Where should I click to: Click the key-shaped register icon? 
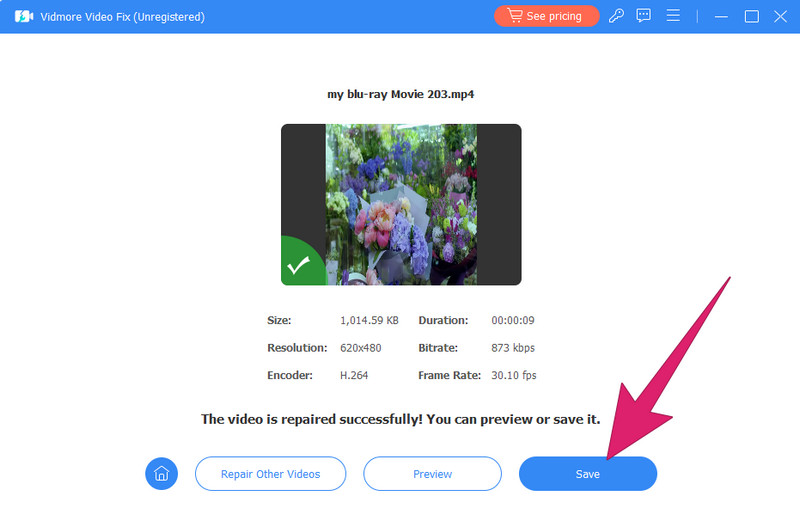point(616,16)
